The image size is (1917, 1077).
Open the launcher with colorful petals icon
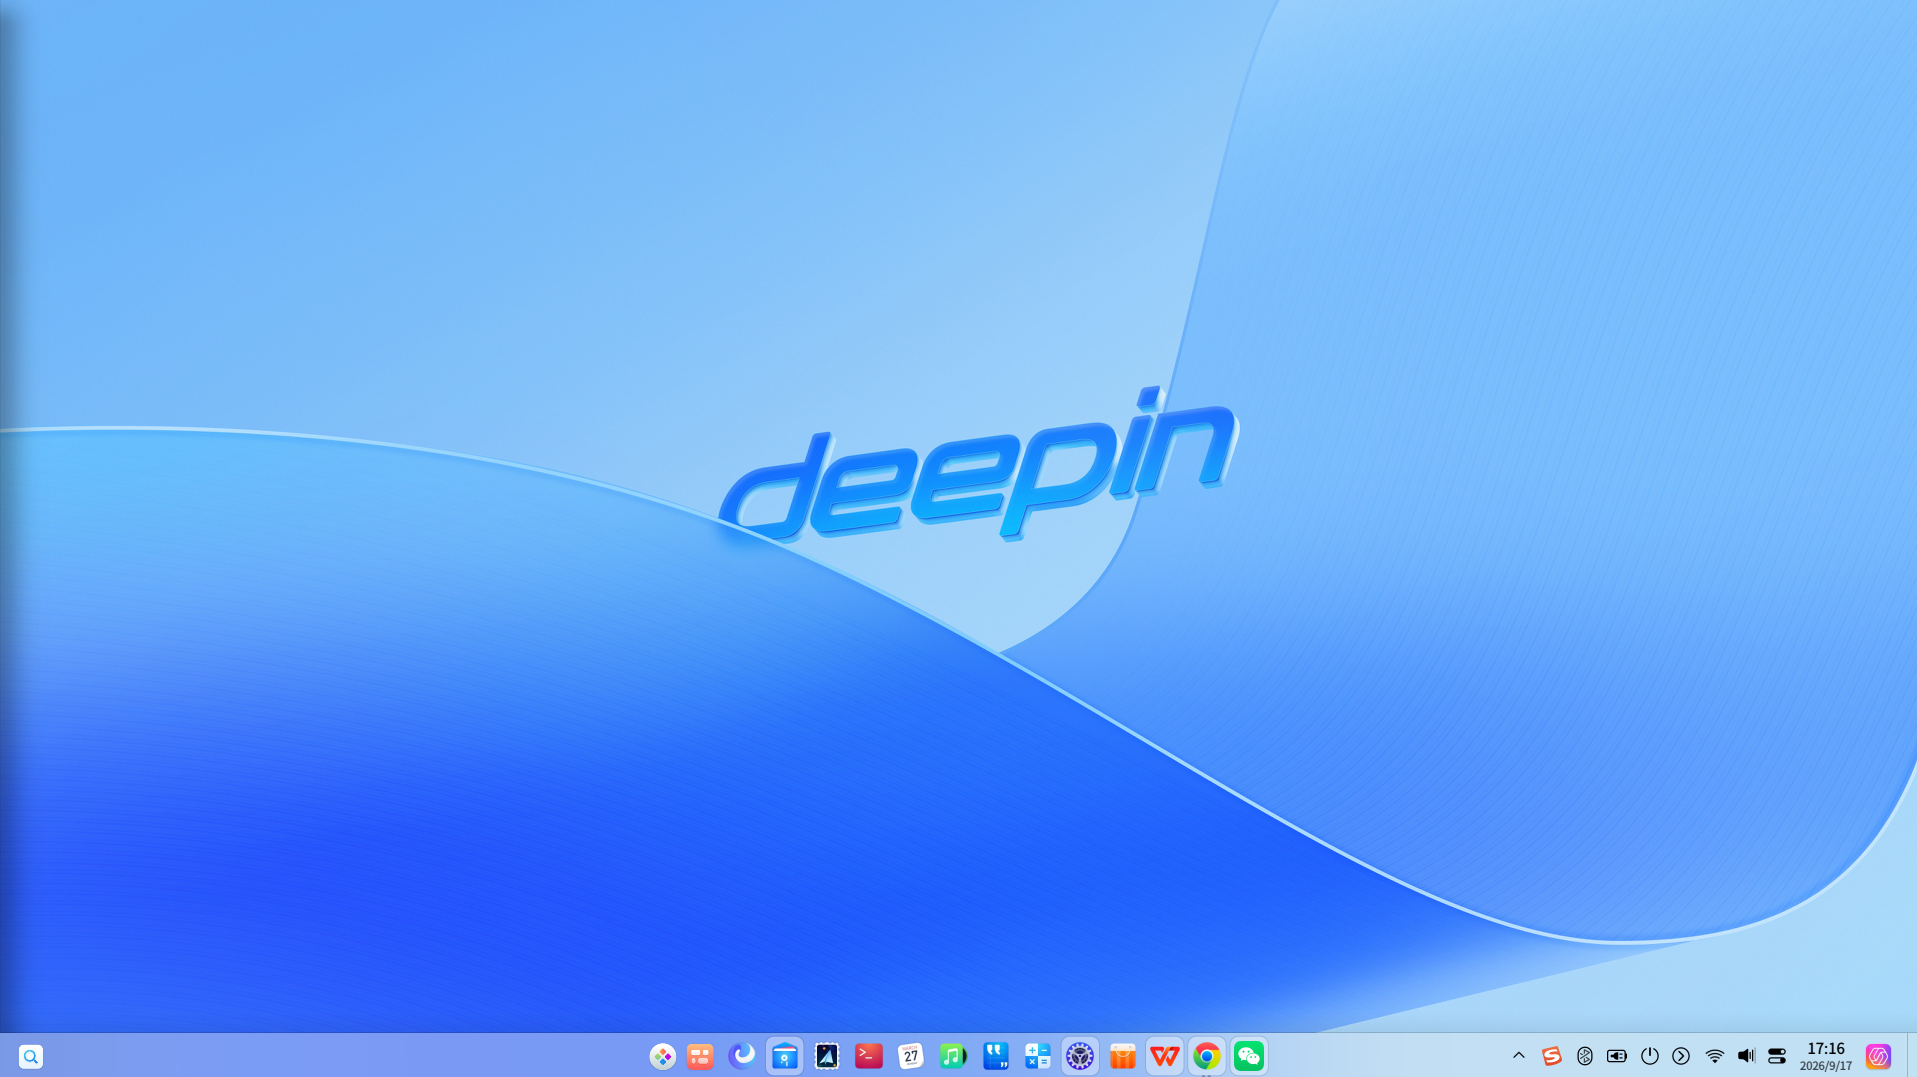tap(662, 1056)
